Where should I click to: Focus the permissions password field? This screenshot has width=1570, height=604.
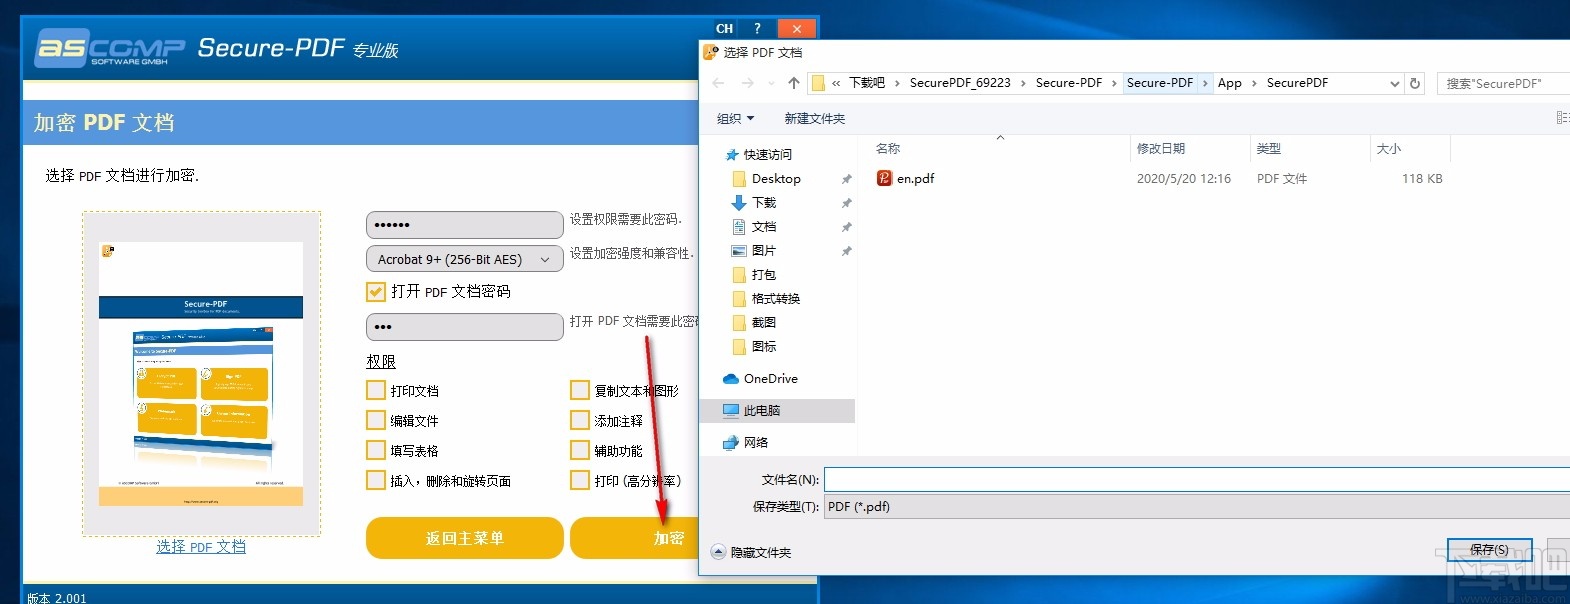[x=465, y=225]
